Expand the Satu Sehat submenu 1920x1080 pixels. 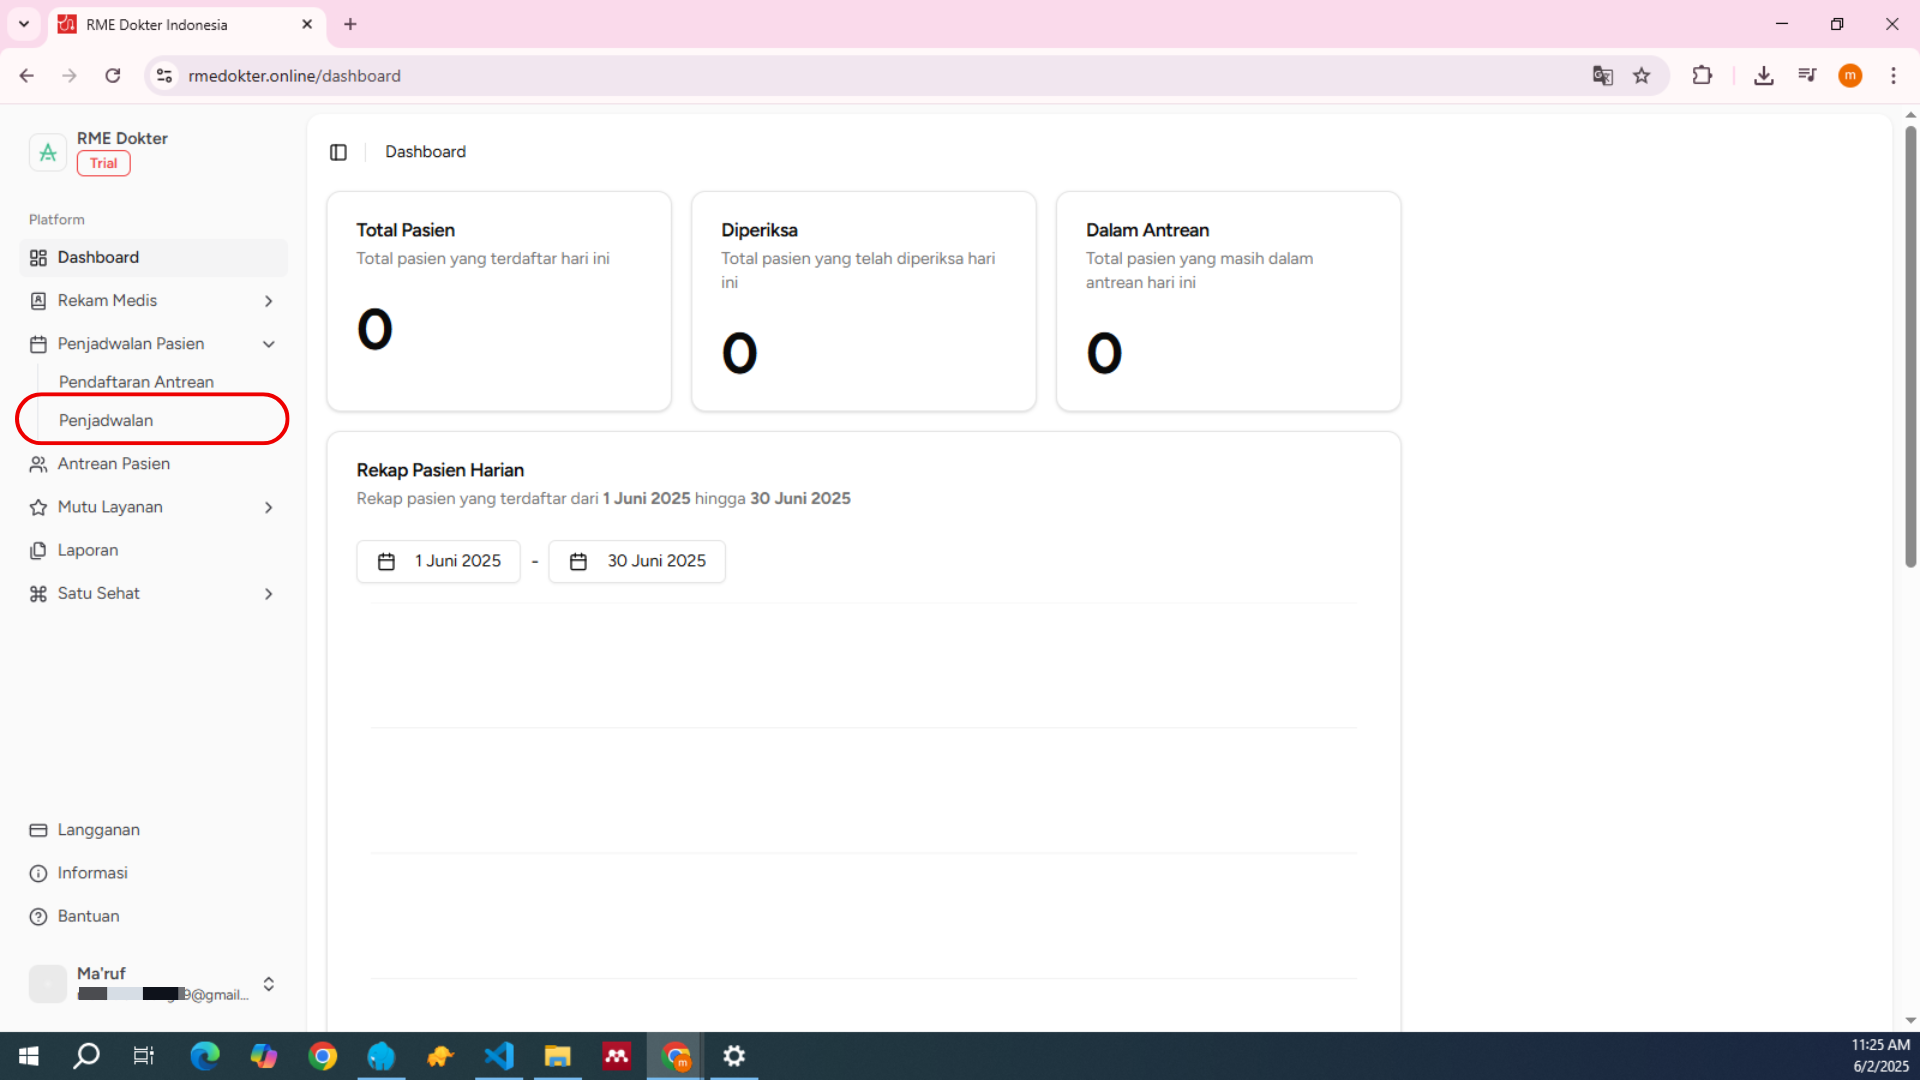268,594
